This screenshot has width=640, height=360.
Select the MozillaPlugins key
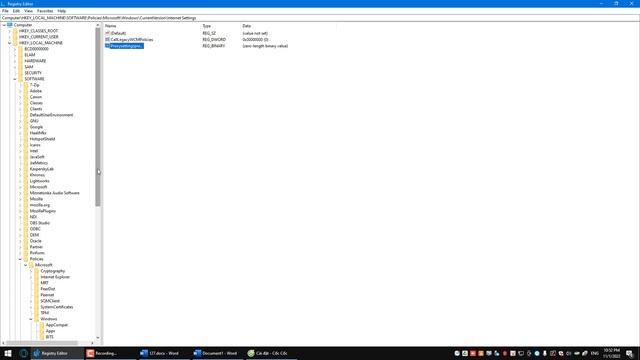(42, 211)
